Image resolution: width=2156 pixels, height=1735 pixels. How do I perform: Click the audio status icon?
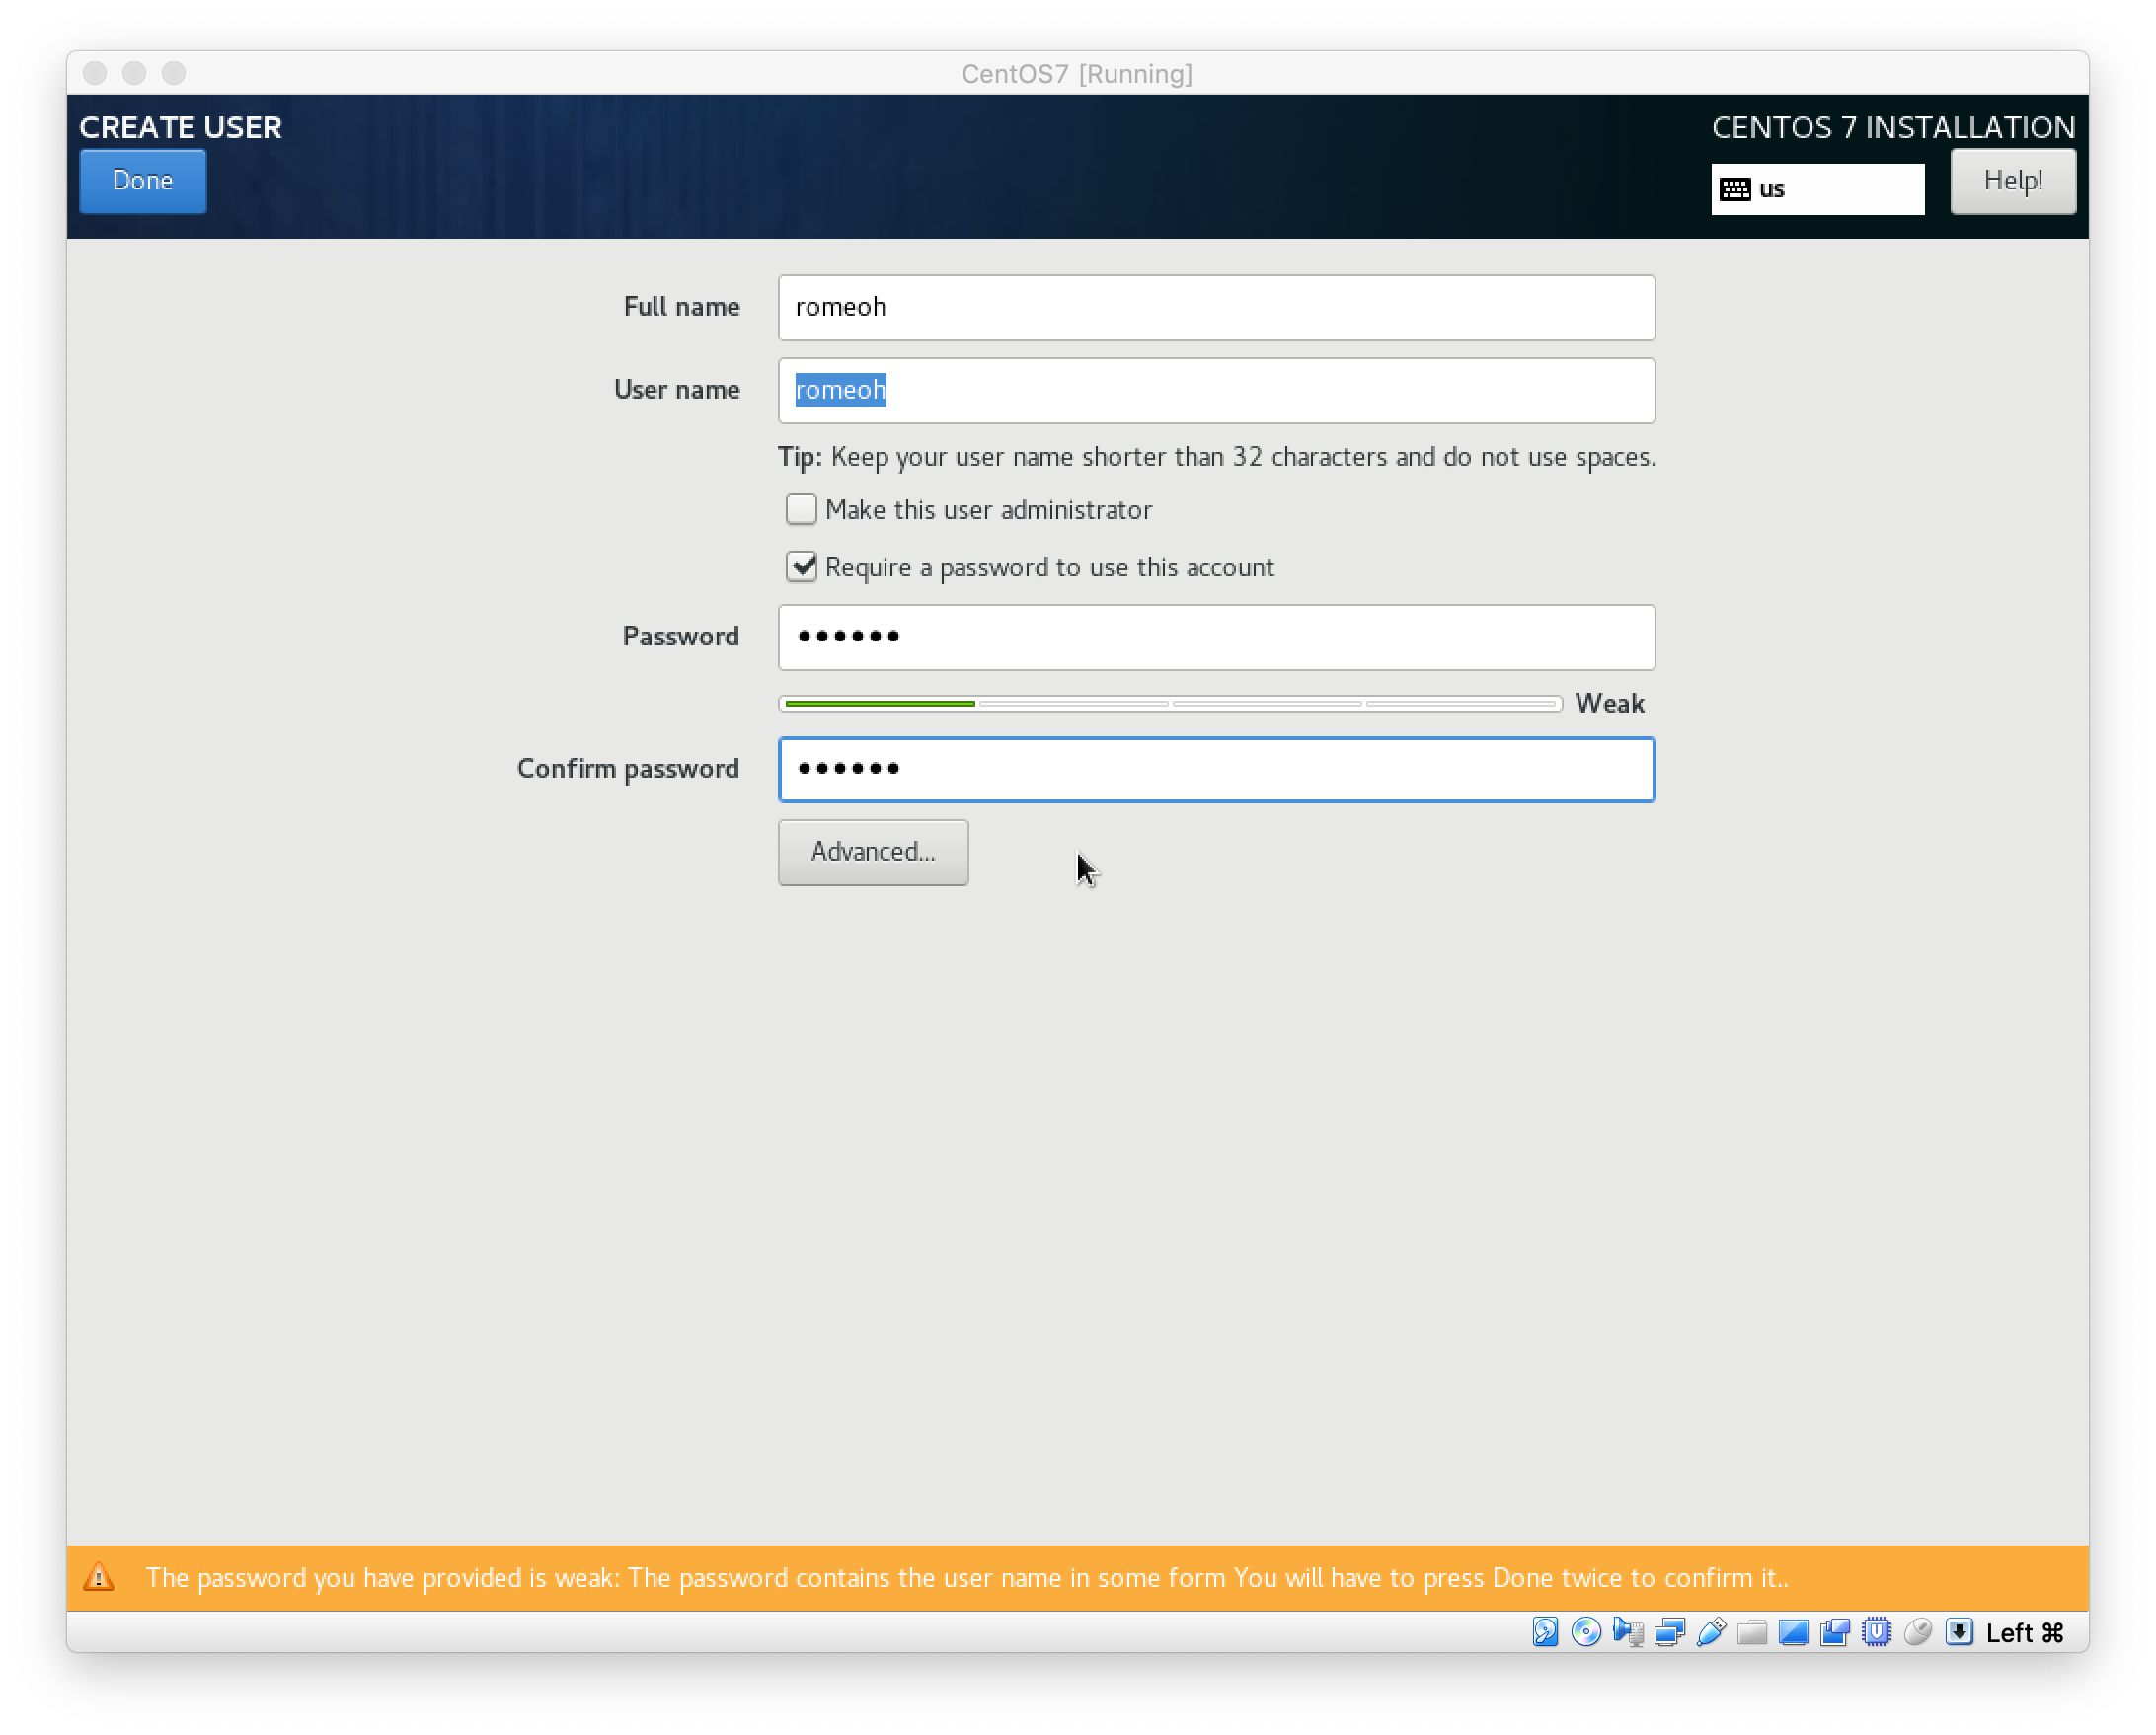pos(1628,1632)
